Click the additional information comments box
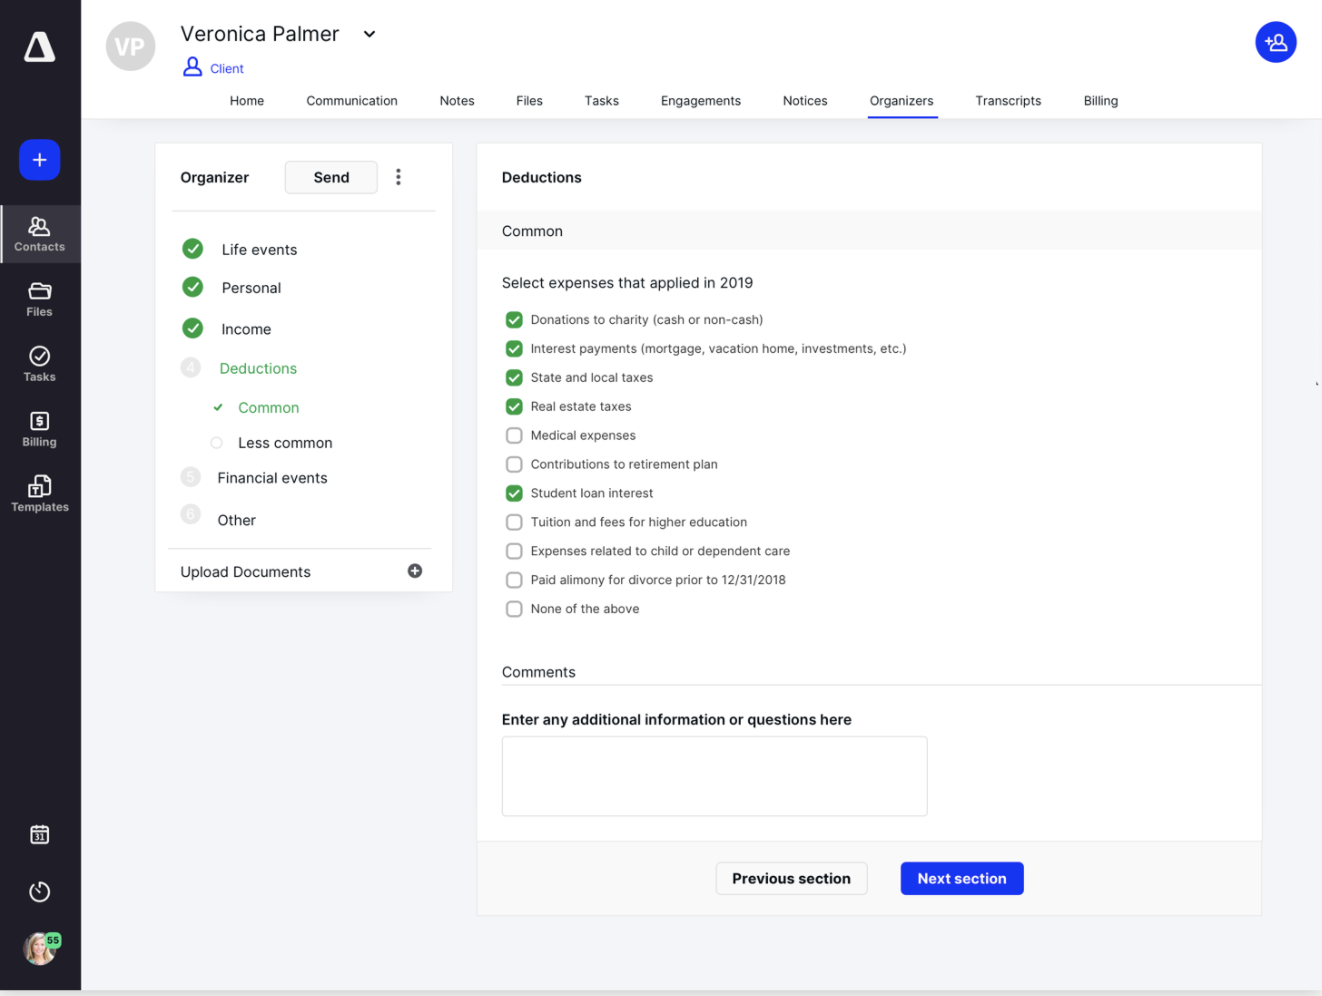The height and width of the screenshot is (996, 1322). click(x=714, y=776)
